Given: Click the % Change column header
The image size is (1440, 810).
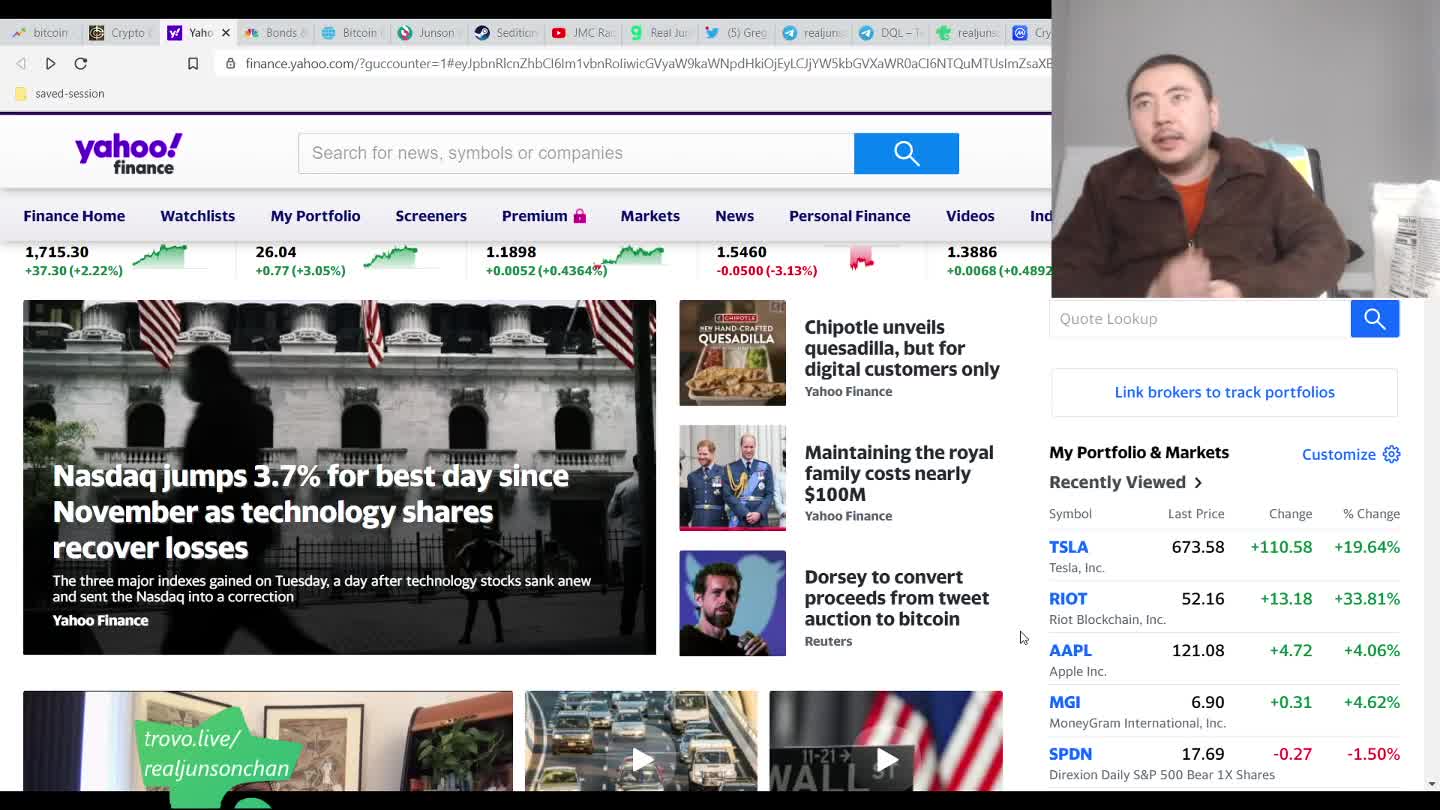Looking at the screenshot, I should (1371, 514).
